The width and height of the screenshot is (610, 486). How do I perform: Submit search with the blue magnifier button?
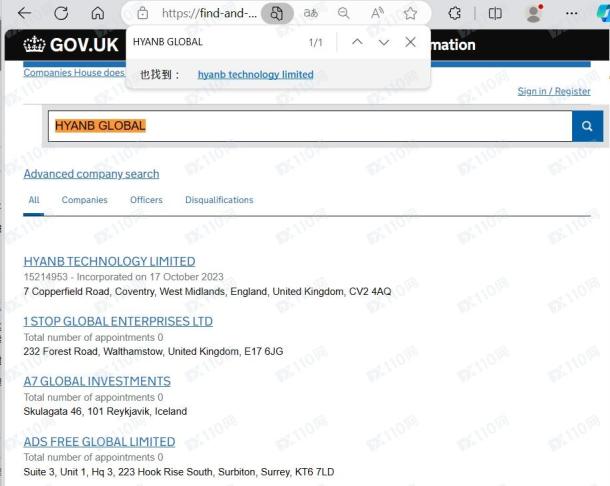click(x=587, y=126)
